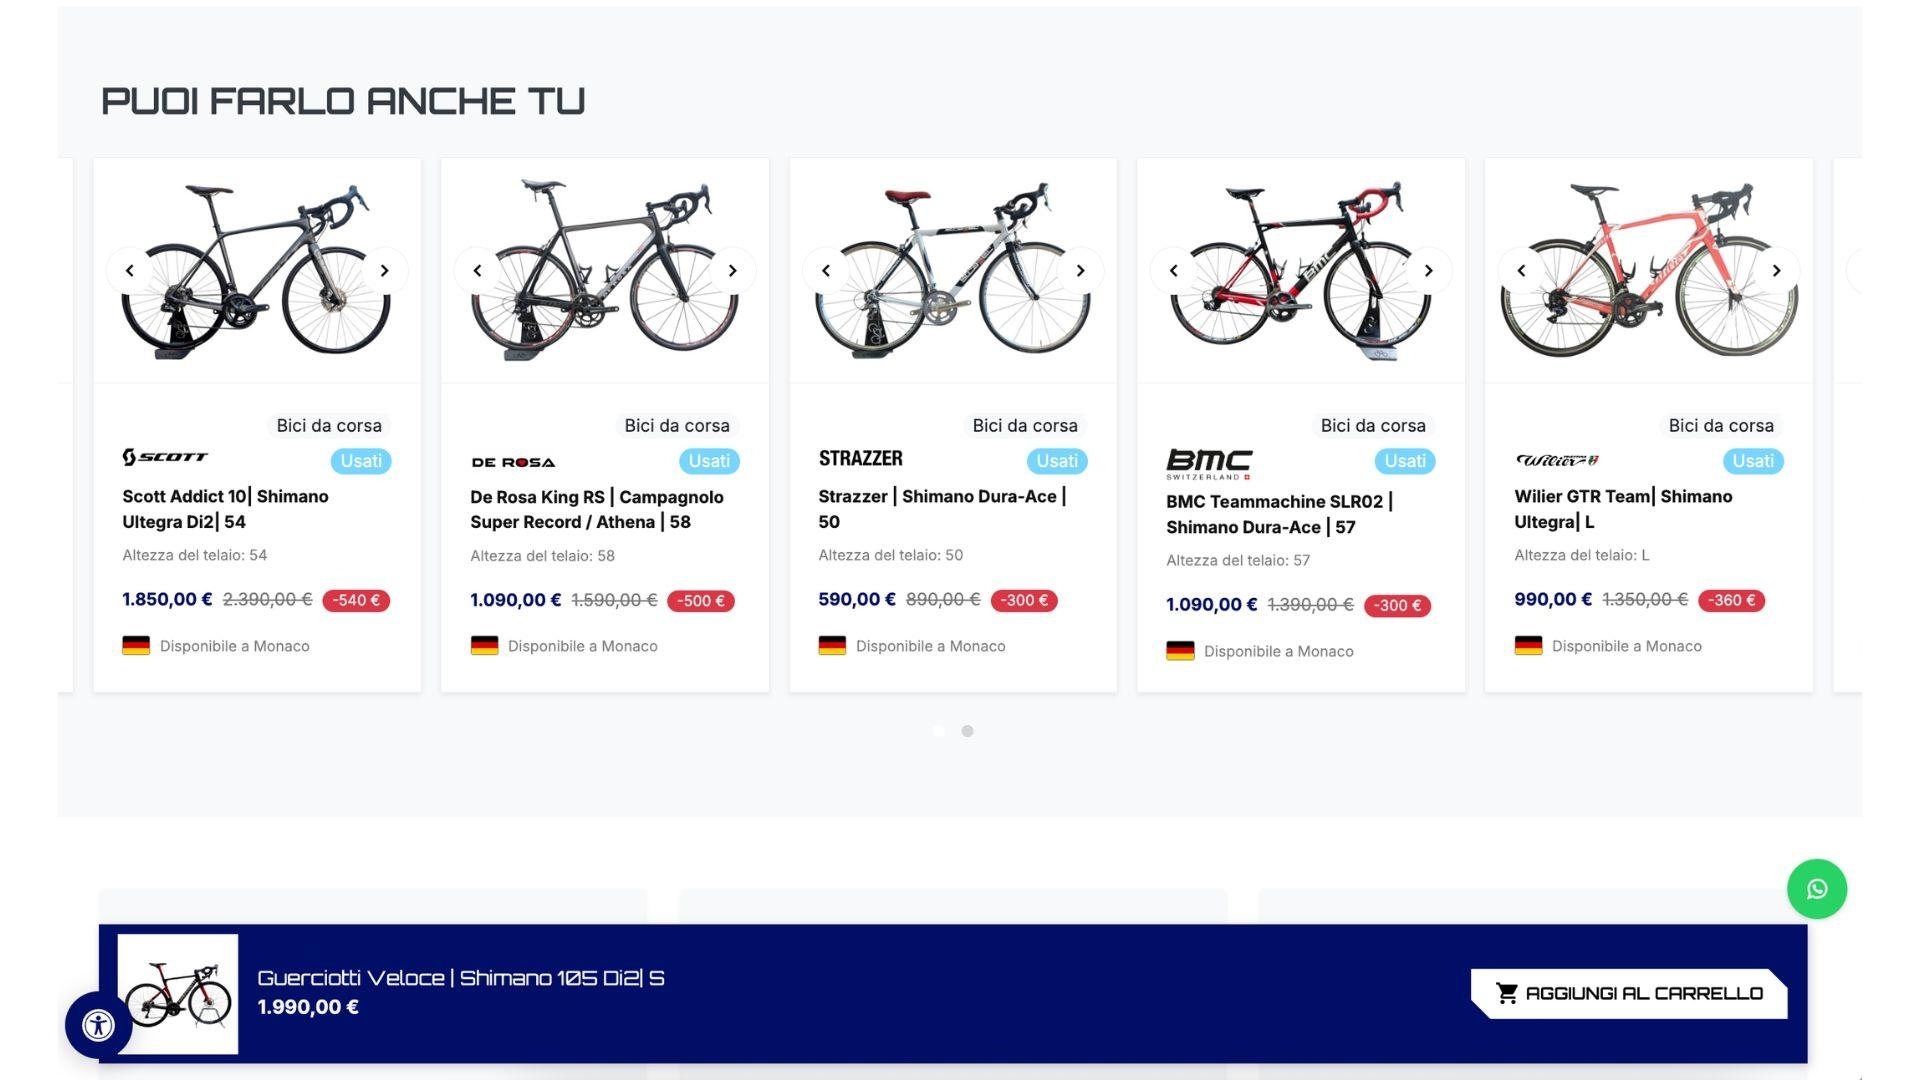Open Wilier GTR Team listing title
1920x1080 pixels.
(1622, 509)
